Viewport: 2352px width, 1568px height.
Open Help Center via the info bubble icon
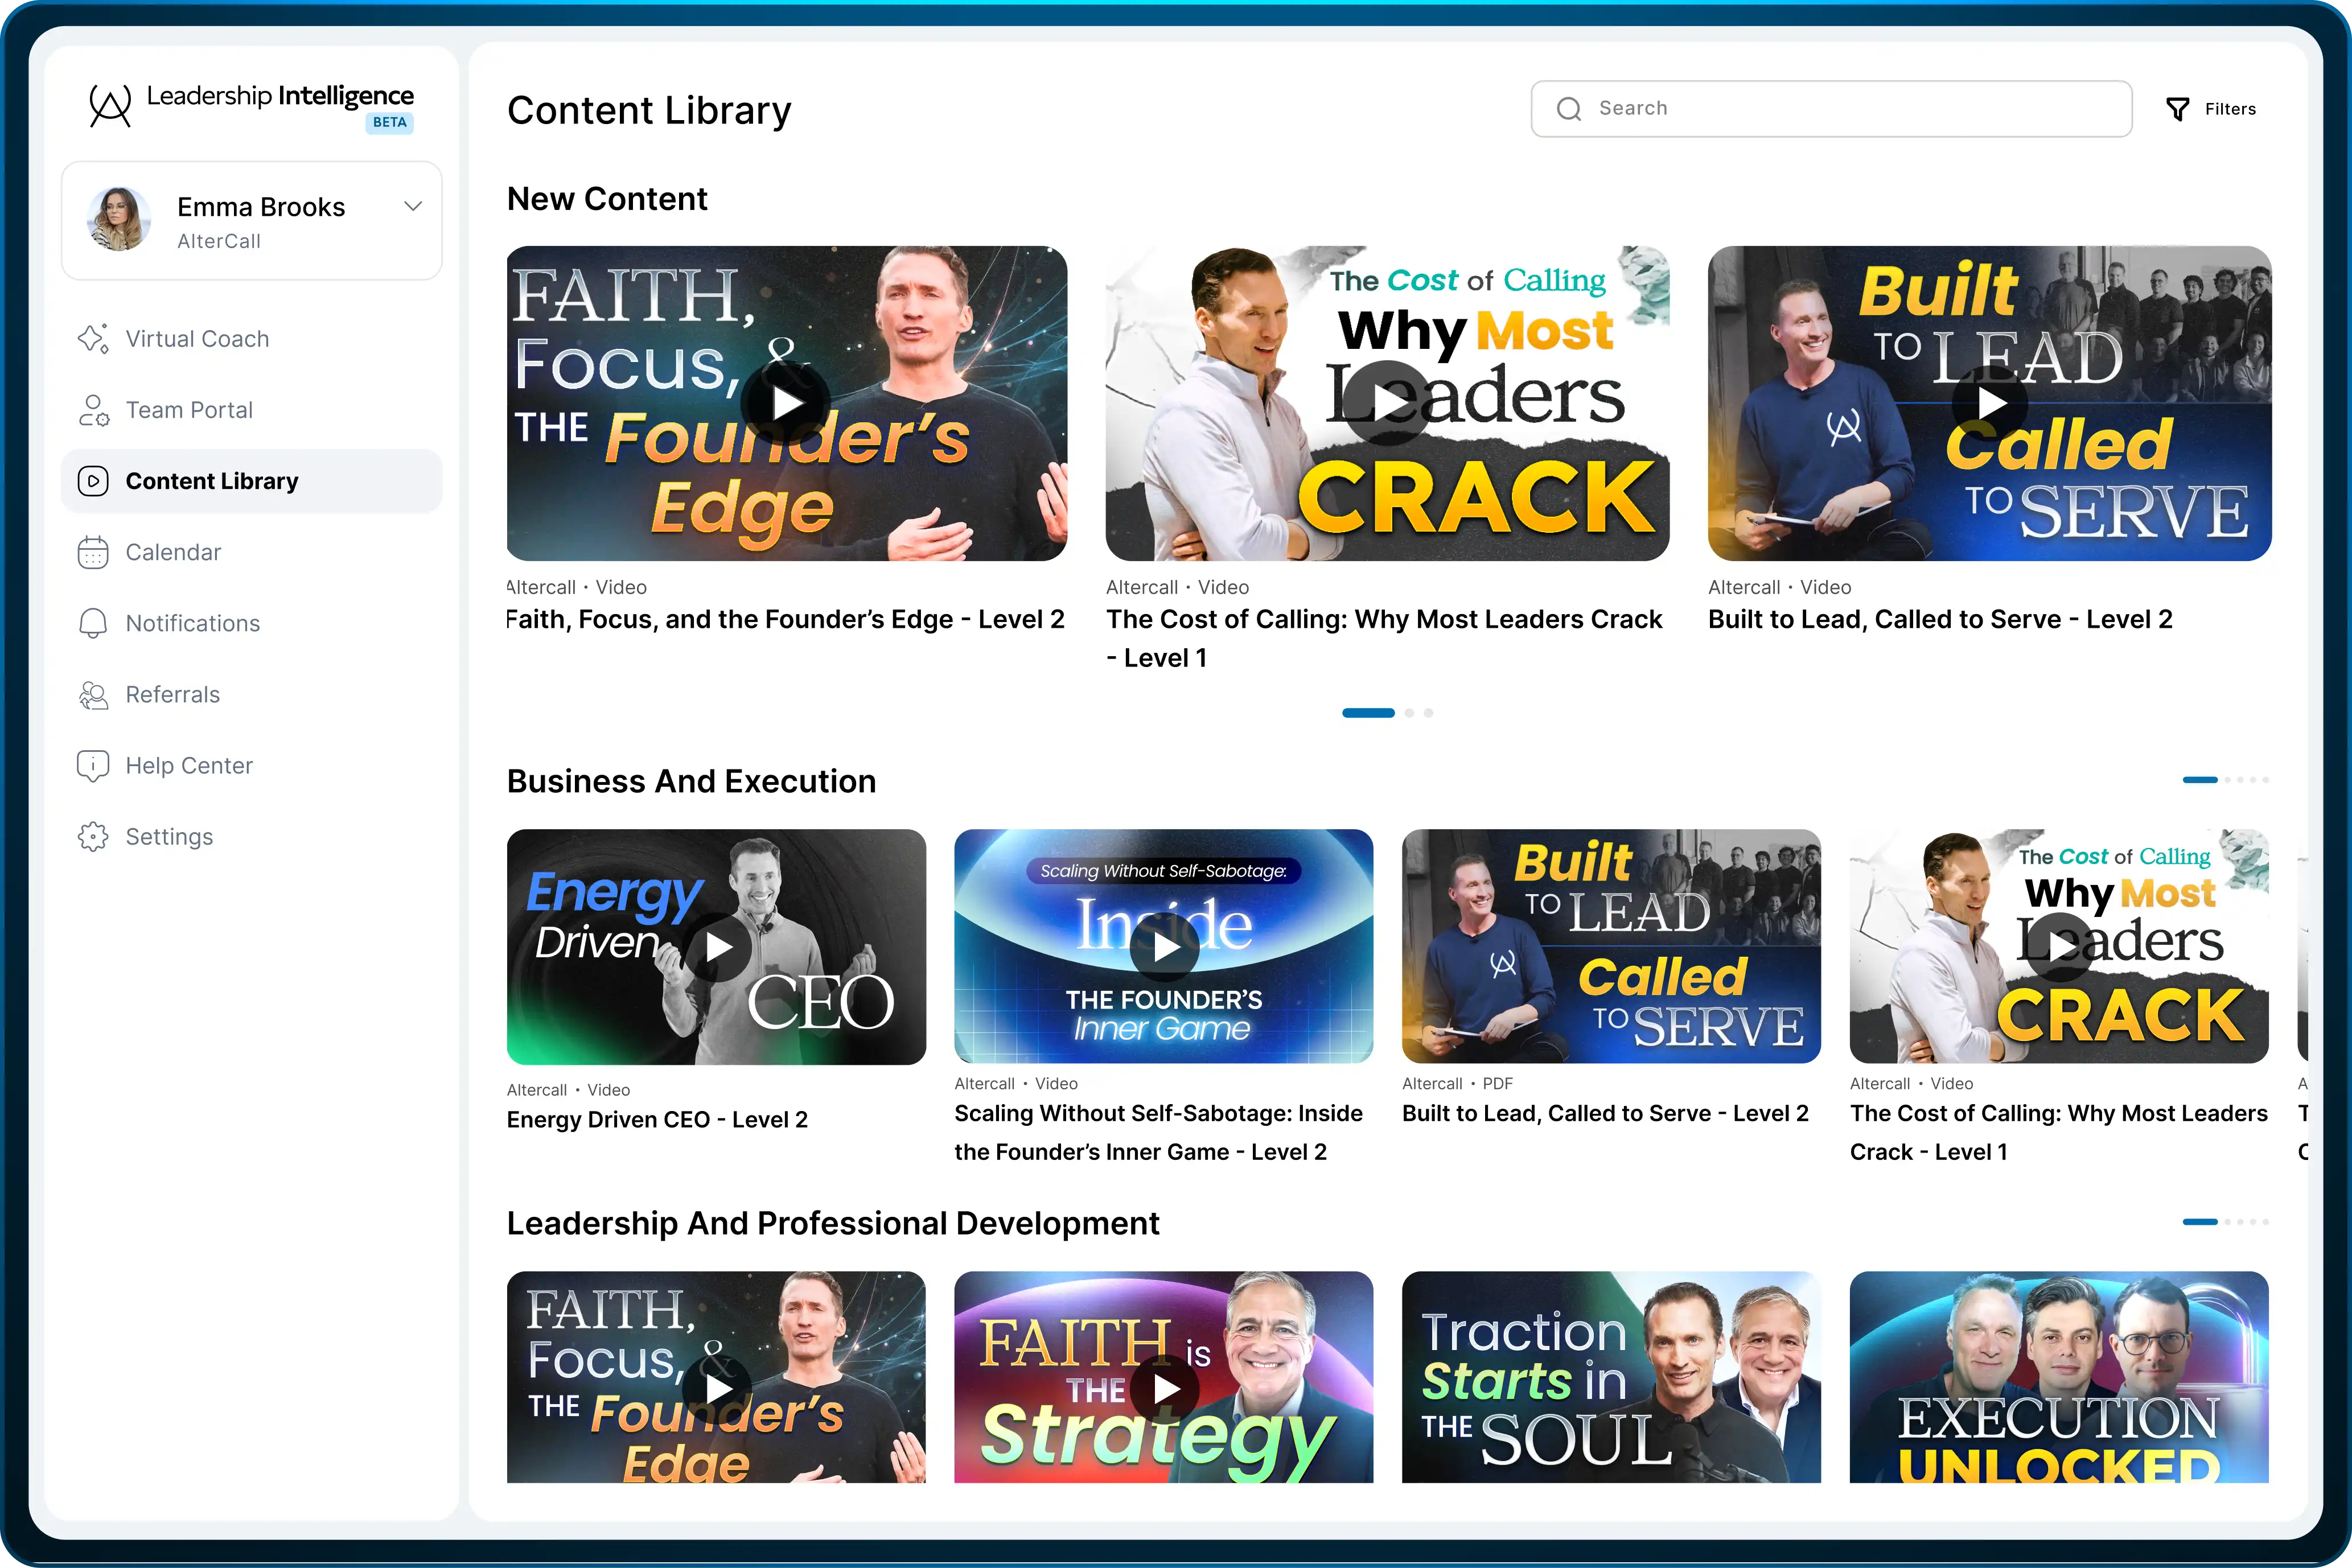93,766
